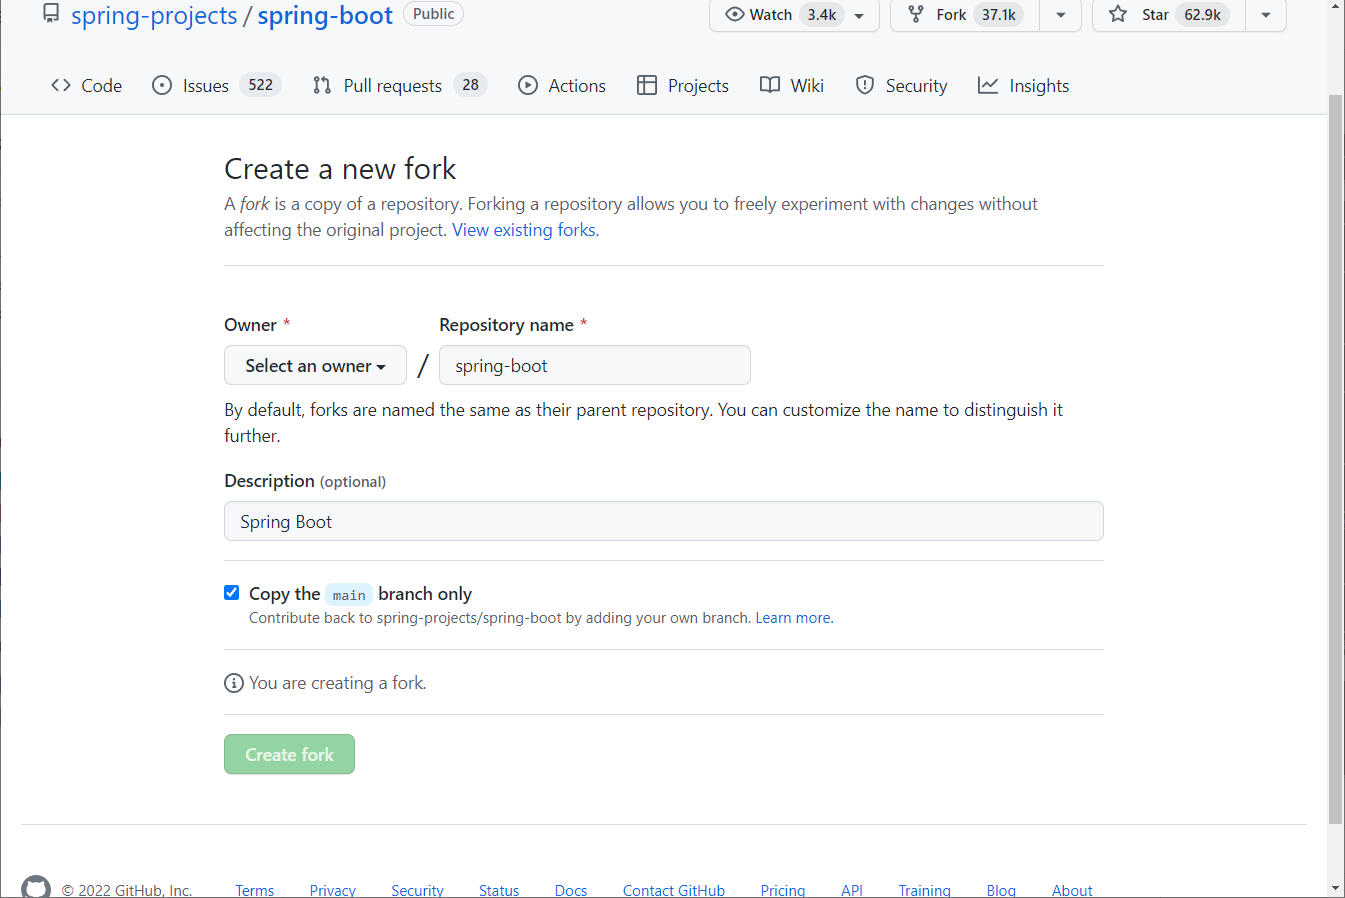Click the '522' issues count badge

coord(261,85)
